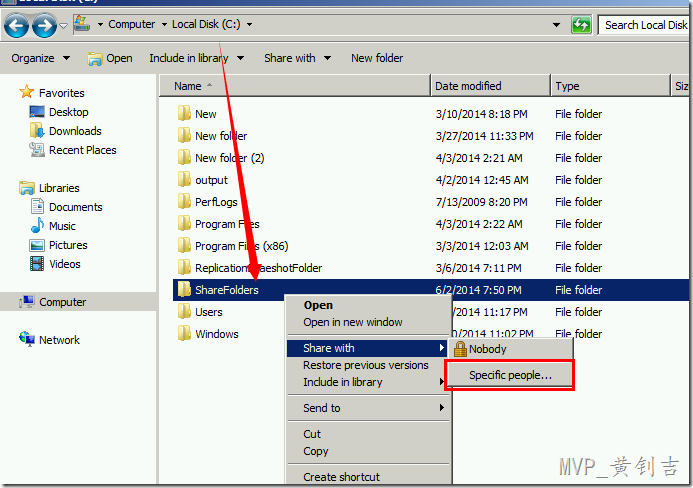693x488 pixels.
Task: Click the Search Local Disk field
Action: click(645, 25)
